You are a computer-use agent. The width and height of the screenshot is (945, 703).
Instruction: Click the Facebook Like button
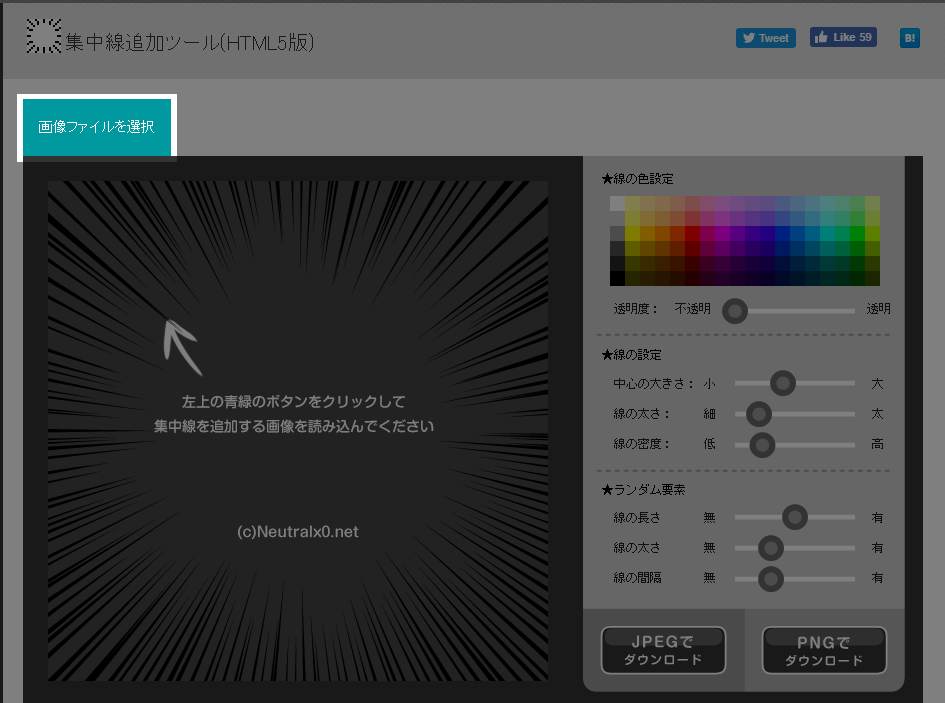coord(843,37)
